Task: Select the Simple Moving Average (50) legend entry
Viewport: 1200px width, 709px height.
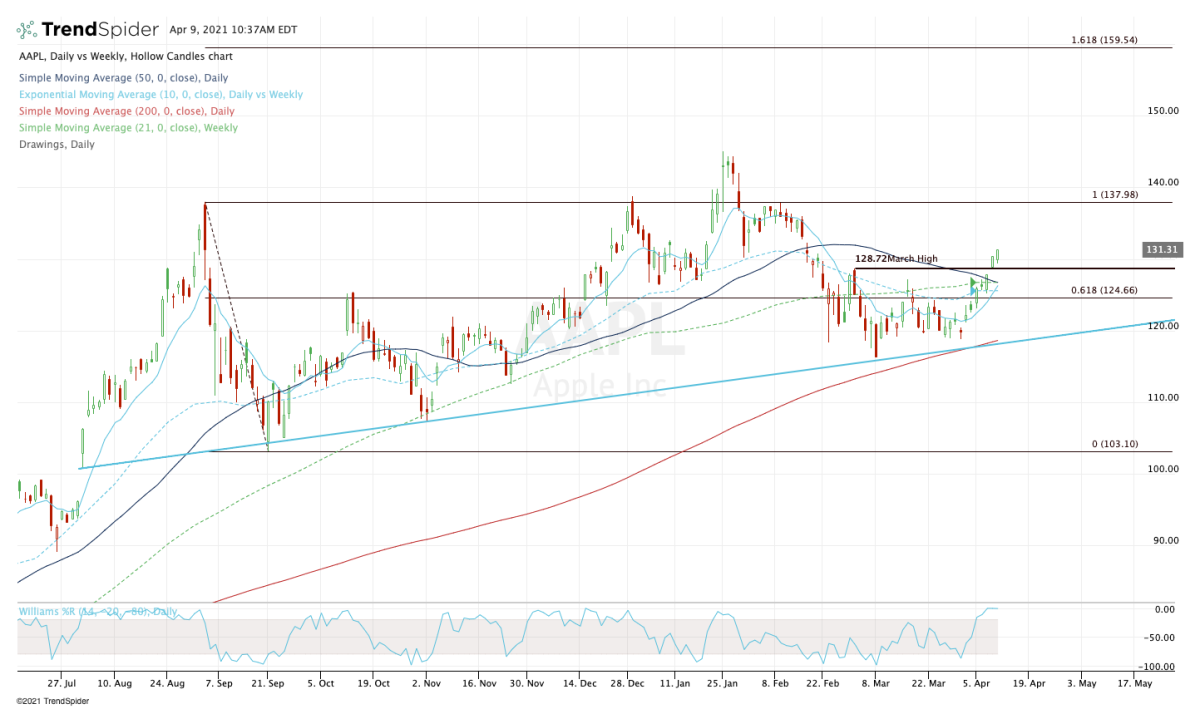Action: tap(121, 77)
